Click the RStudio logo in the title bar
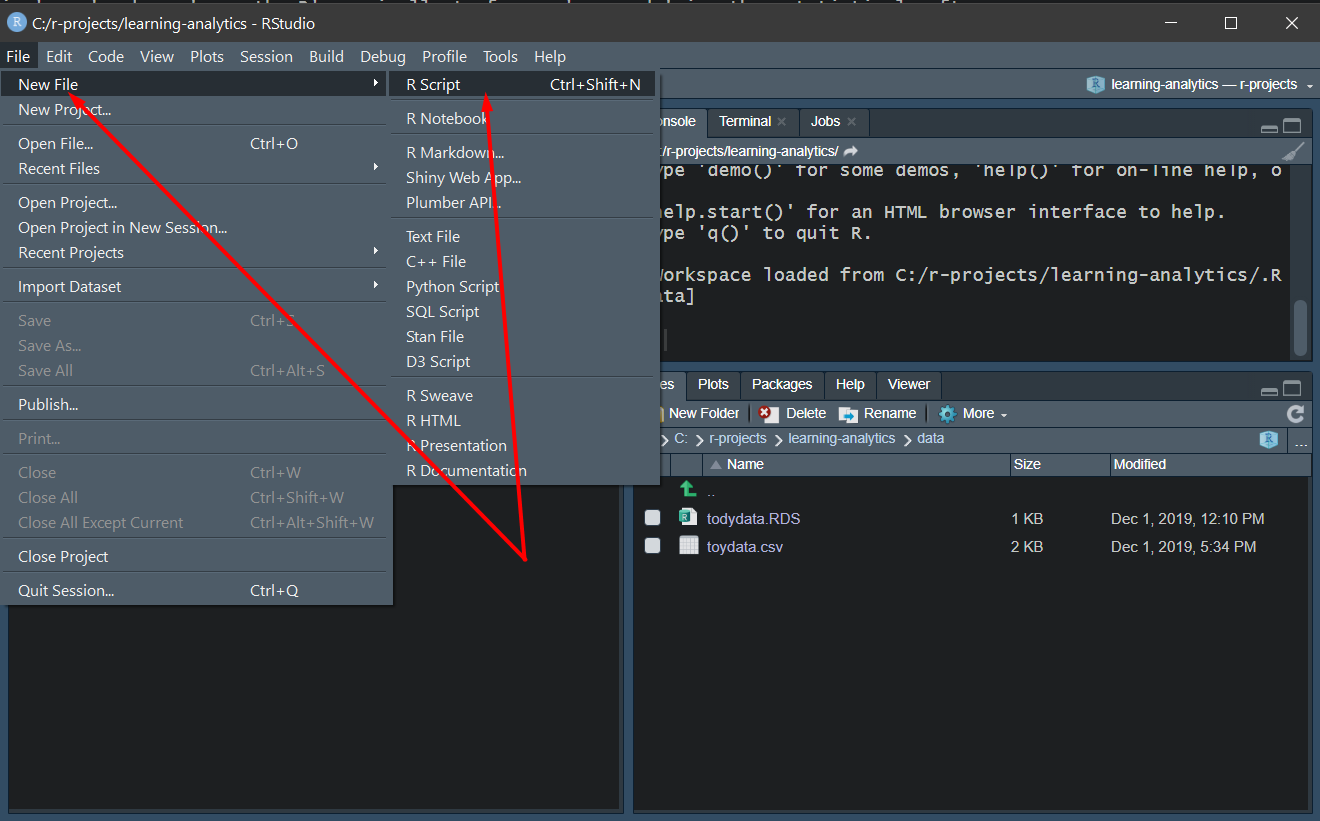Image resolution: width=1320 pixels, height=821 pixels. [17, 23]
